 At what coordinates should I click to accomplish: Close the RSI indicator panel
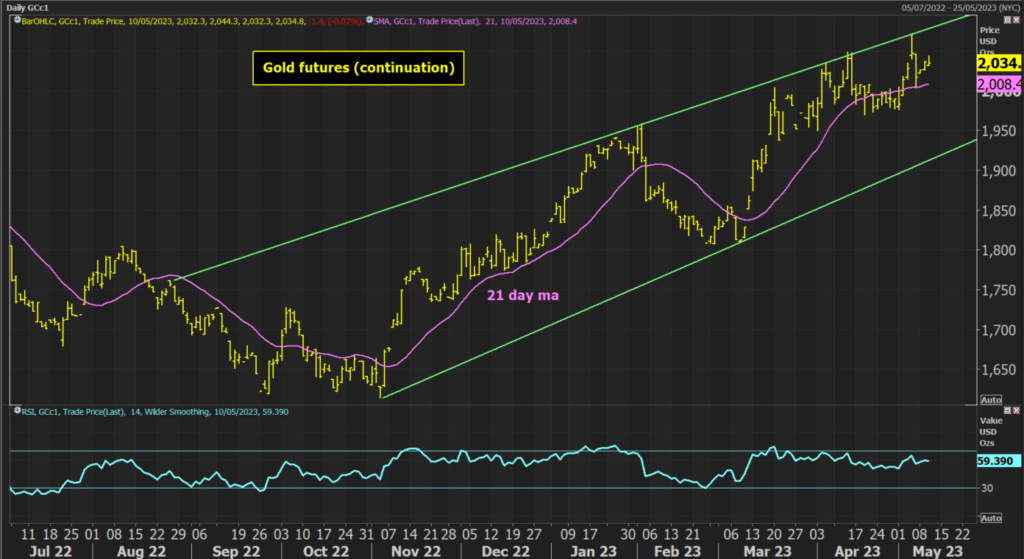(x=1015, y=410)
